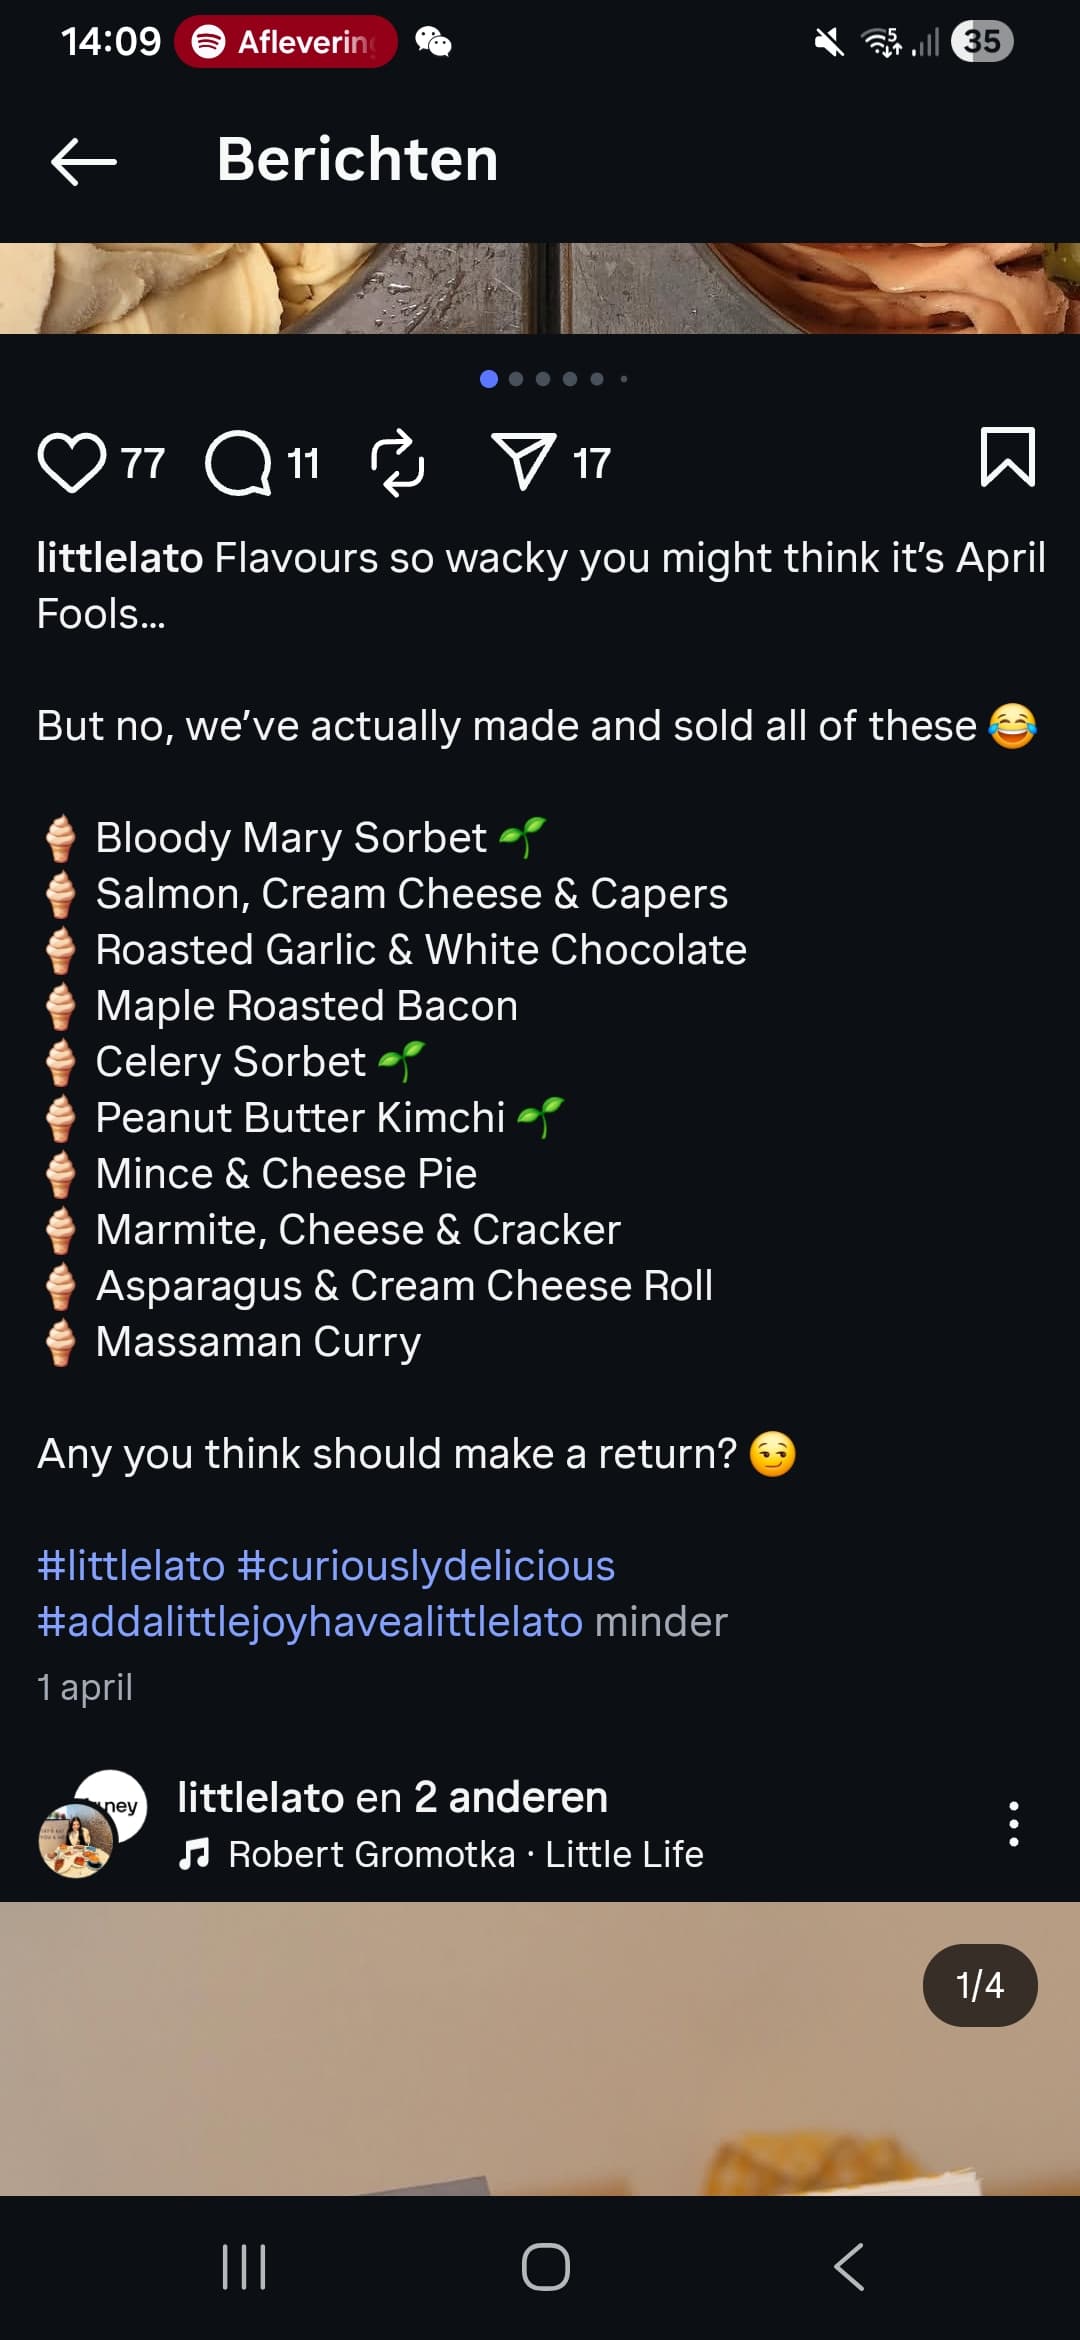Open comments via the speech bubble icon
Viewport: 1080px width, 2340px height.
click(x=238, y=463)
